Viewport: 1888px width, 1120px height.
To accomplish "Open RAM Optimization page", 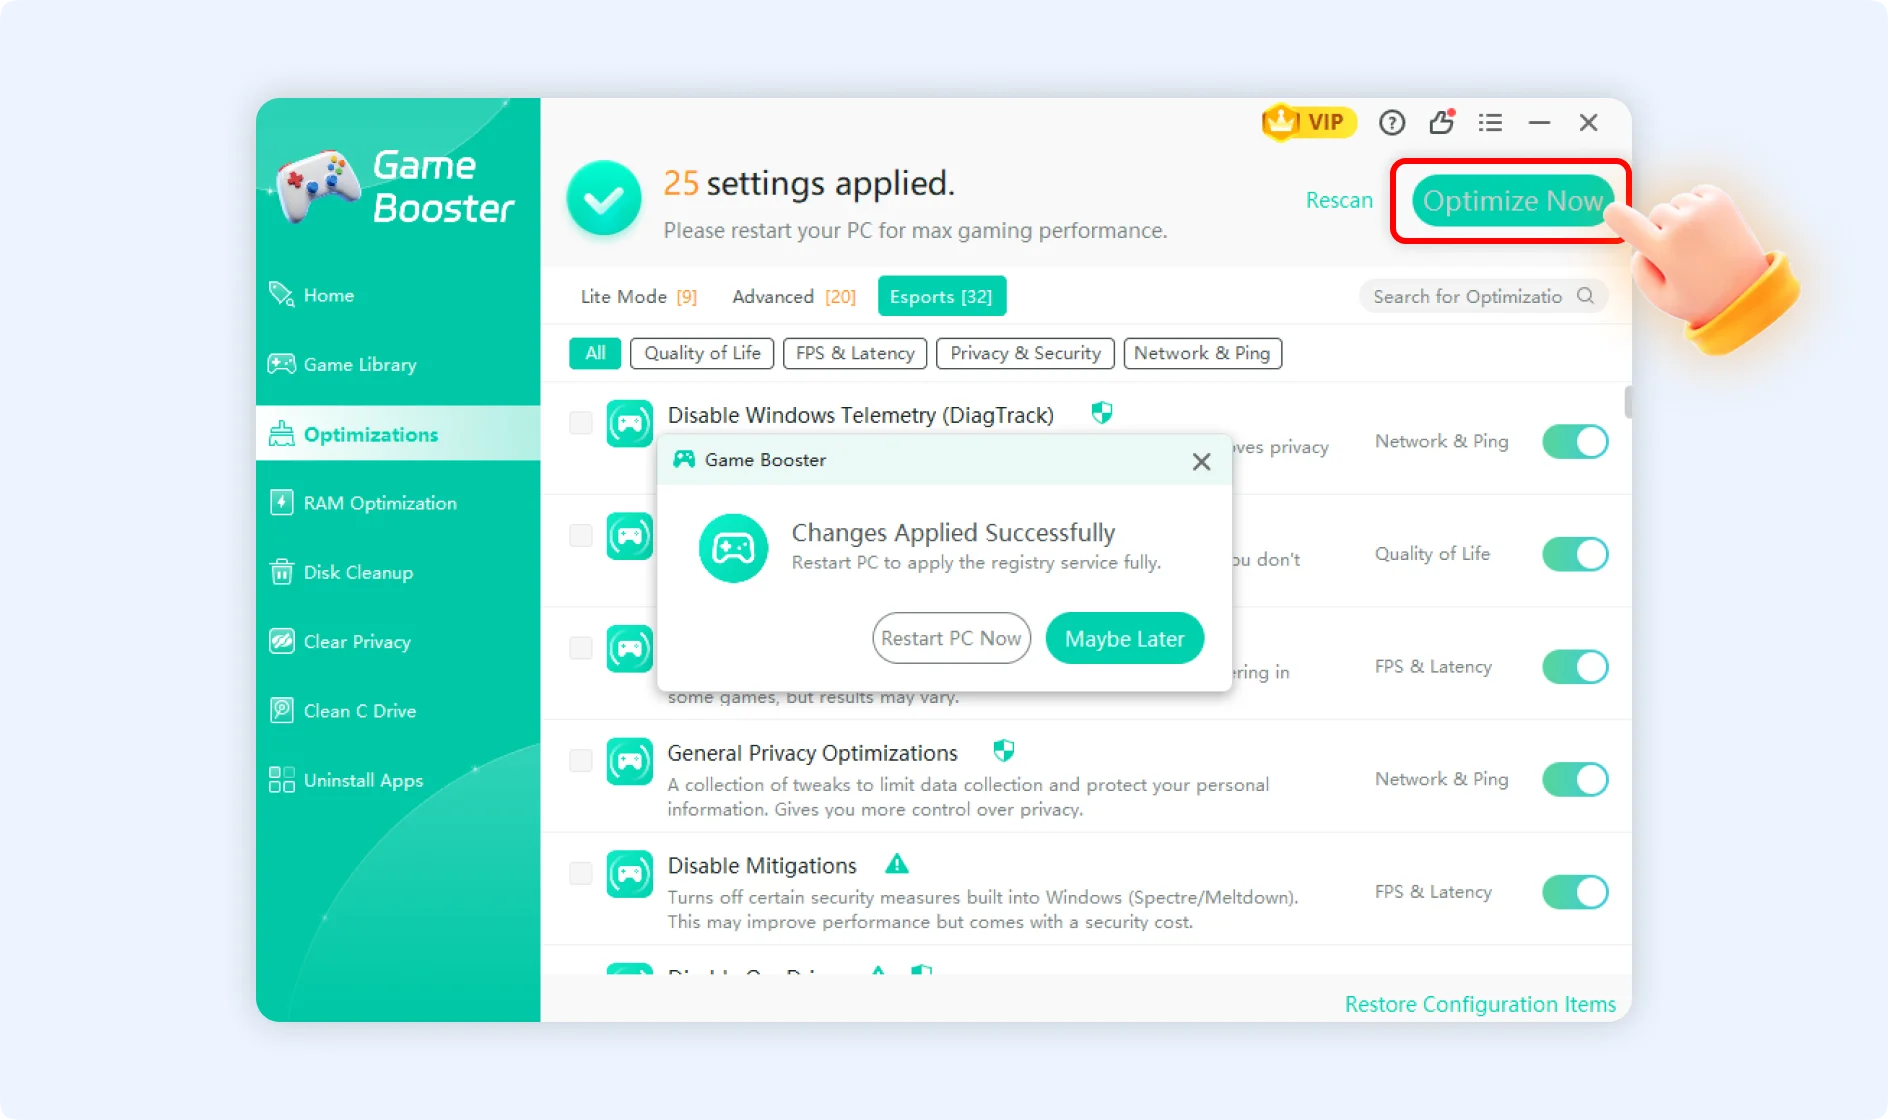I will (x=398, y=502).
